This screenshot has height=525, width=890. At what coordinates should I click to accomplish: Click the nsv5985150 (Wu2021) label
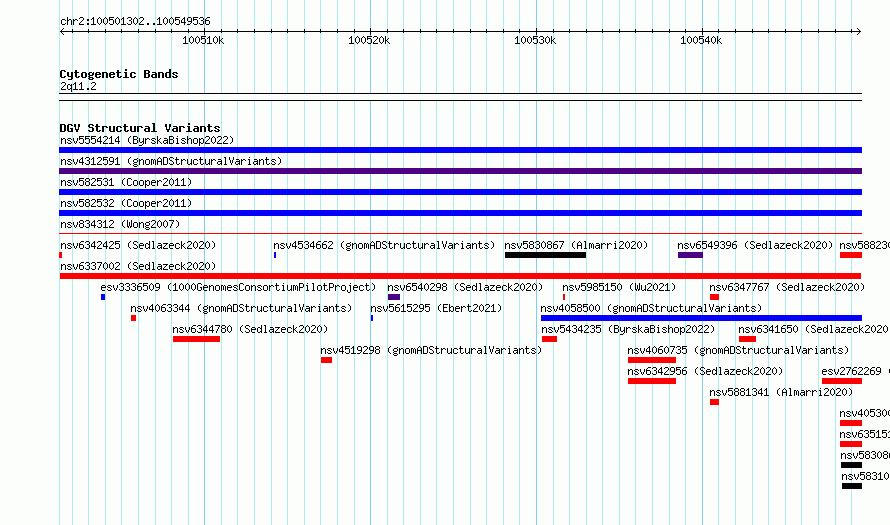point(619,287)
